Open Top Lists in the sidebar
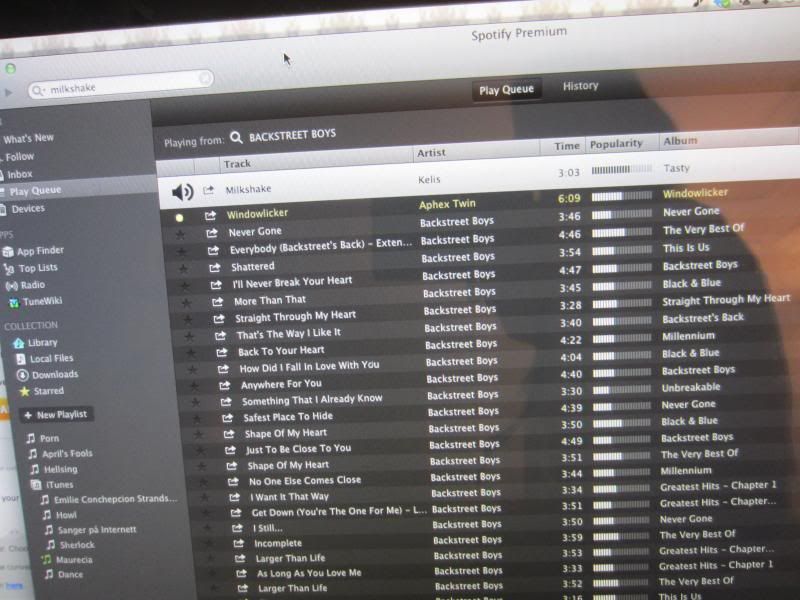The image size is (800, 600). (31, 268)
